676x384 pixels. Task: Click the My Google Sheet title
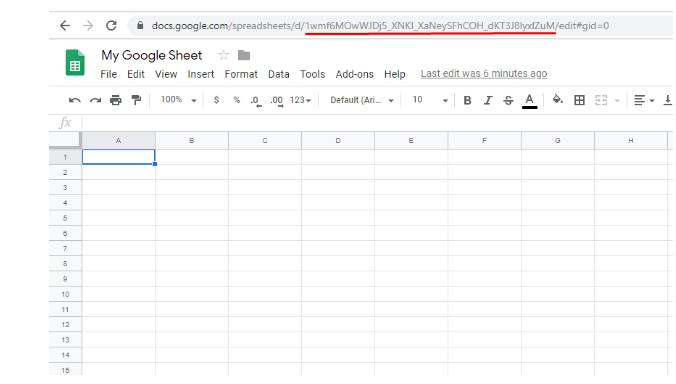[x=151, y=55]
